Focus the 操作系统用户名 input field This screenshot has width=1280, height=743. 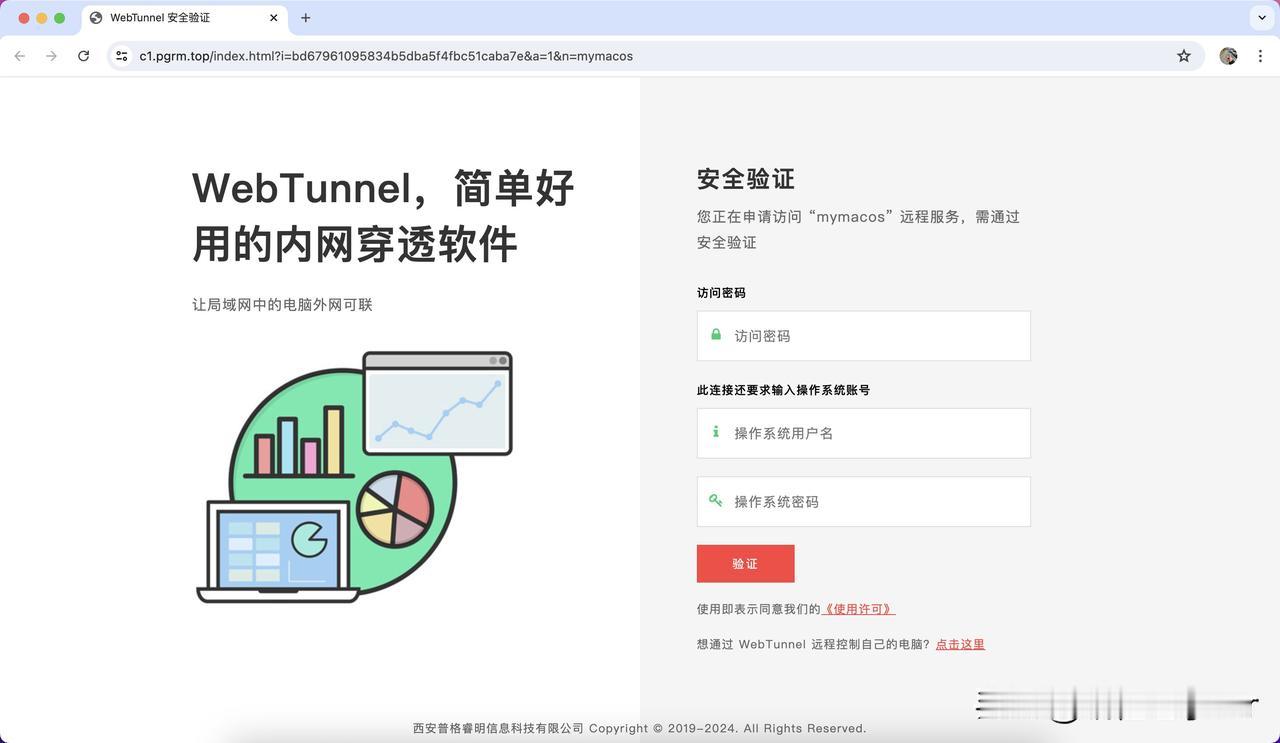coord(864,433)
